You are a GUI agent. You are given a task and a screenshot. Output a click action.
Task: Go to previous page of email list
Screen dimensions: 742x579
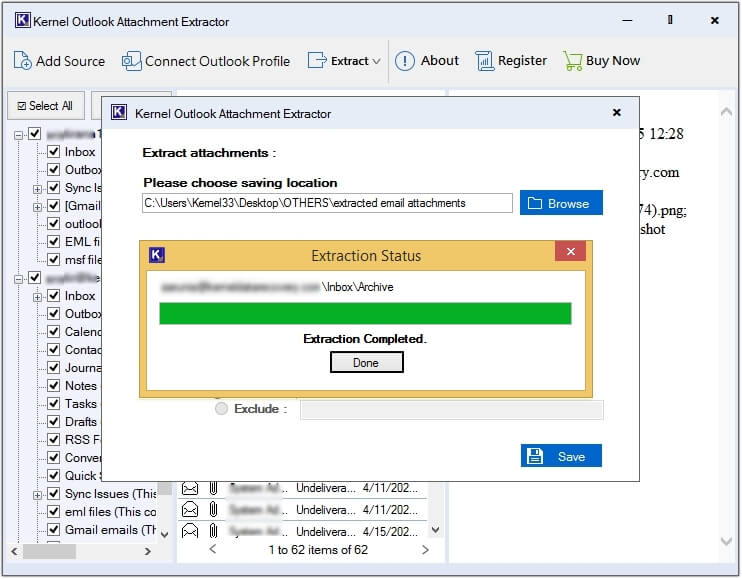(x=213, y=549)
